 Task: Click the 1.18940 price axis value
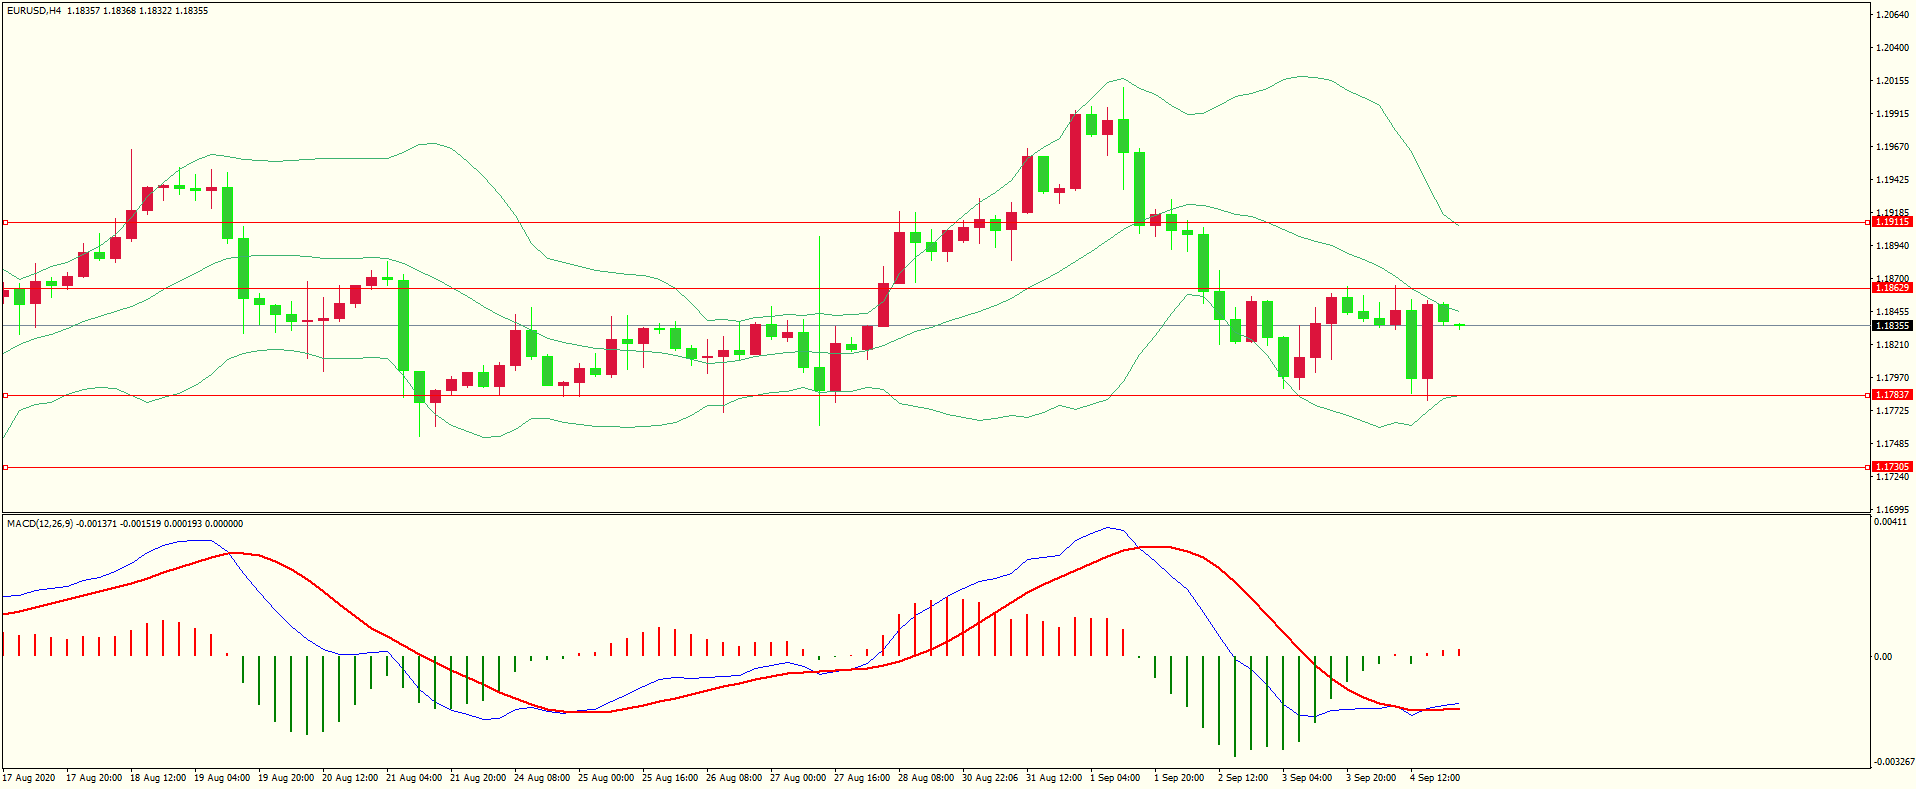coord(1892,246)
